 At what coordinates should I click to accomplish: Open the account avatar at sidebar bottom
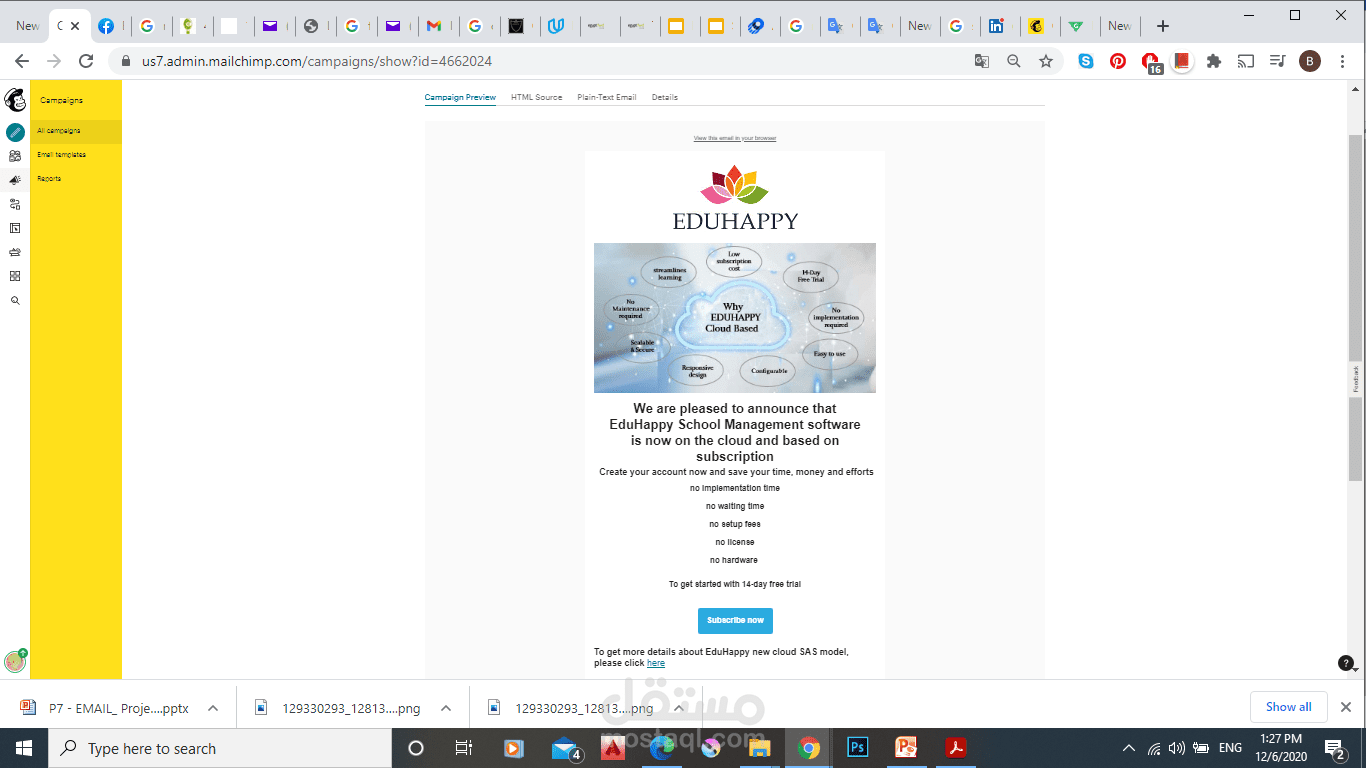[15, 661]
